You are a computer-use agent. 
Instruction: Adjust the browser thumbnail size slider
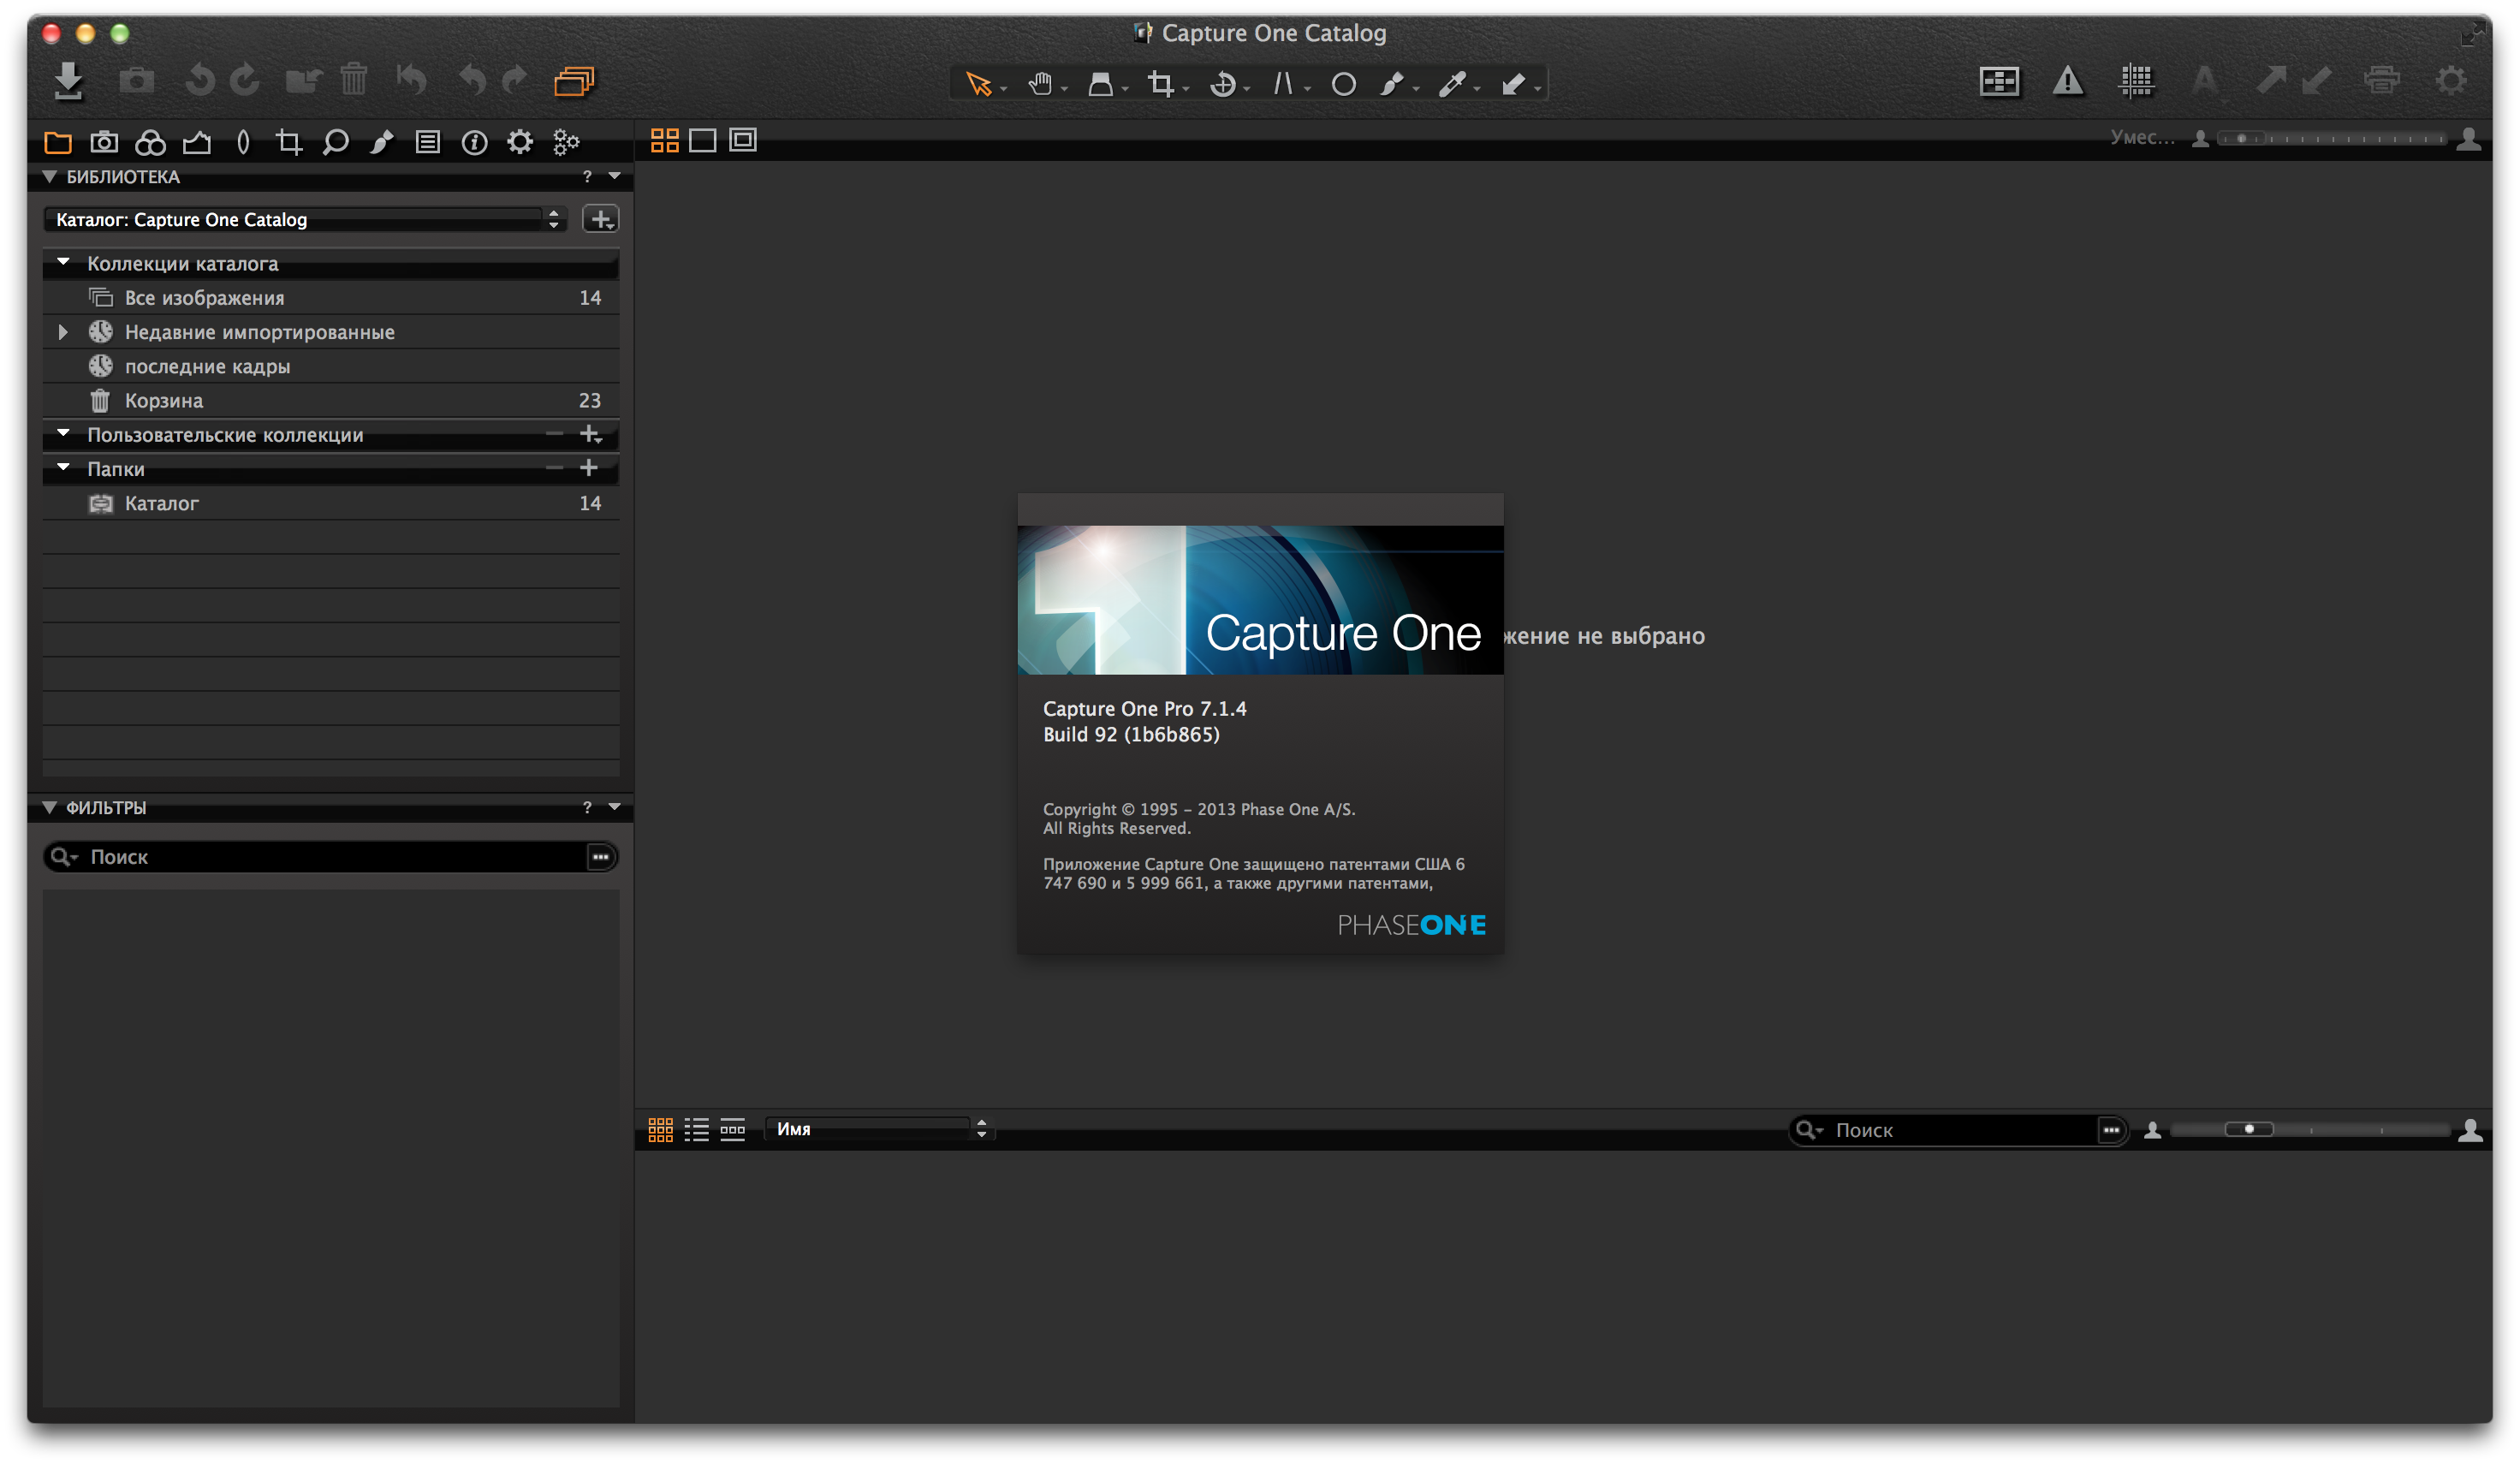[2250, 1130]
